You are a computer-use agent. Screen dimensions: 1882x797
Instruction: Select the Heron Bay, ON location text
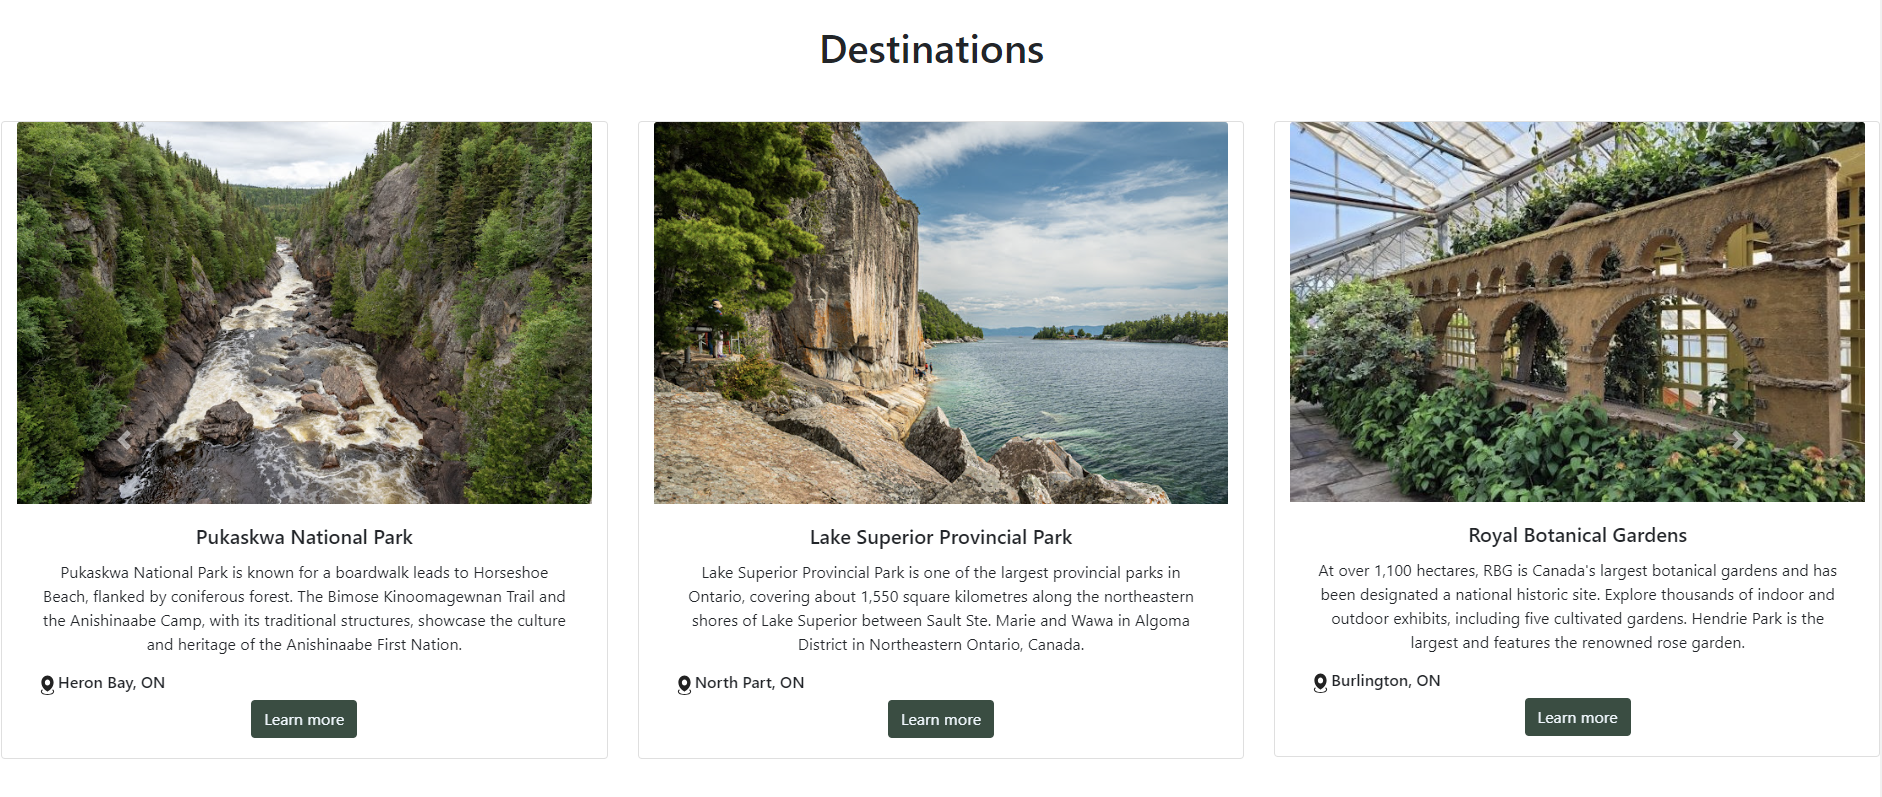112,683
